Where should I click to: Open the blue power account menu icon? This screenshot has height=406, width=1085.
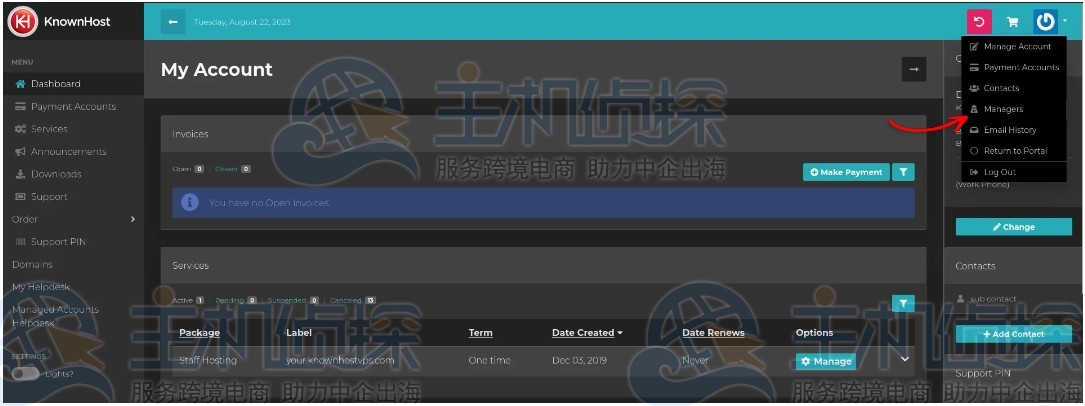(x=1045, y=21)
